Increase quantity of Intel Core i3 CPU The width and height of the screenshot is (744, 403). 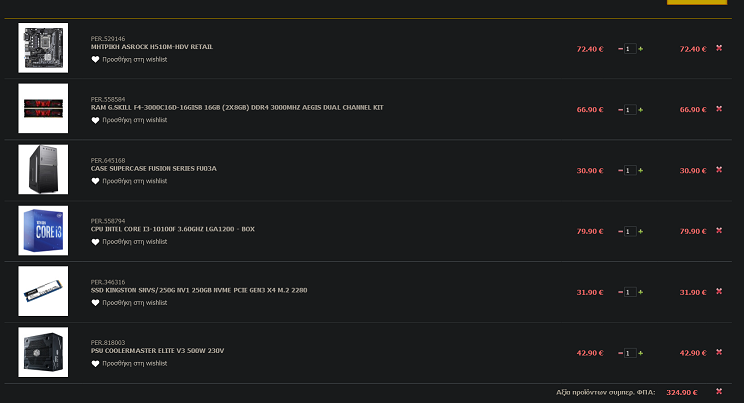tap(641, 231)
